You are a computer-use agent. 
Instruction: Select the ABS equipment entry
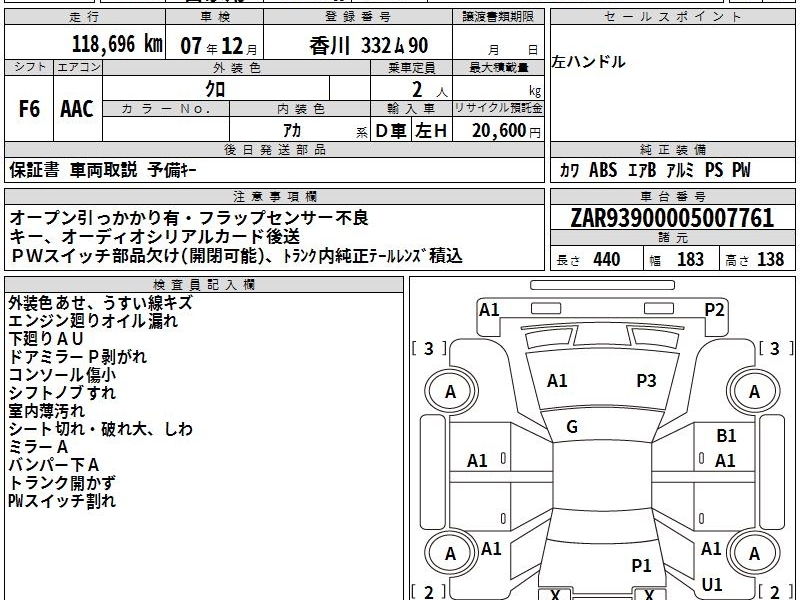[x=603, y=170]
